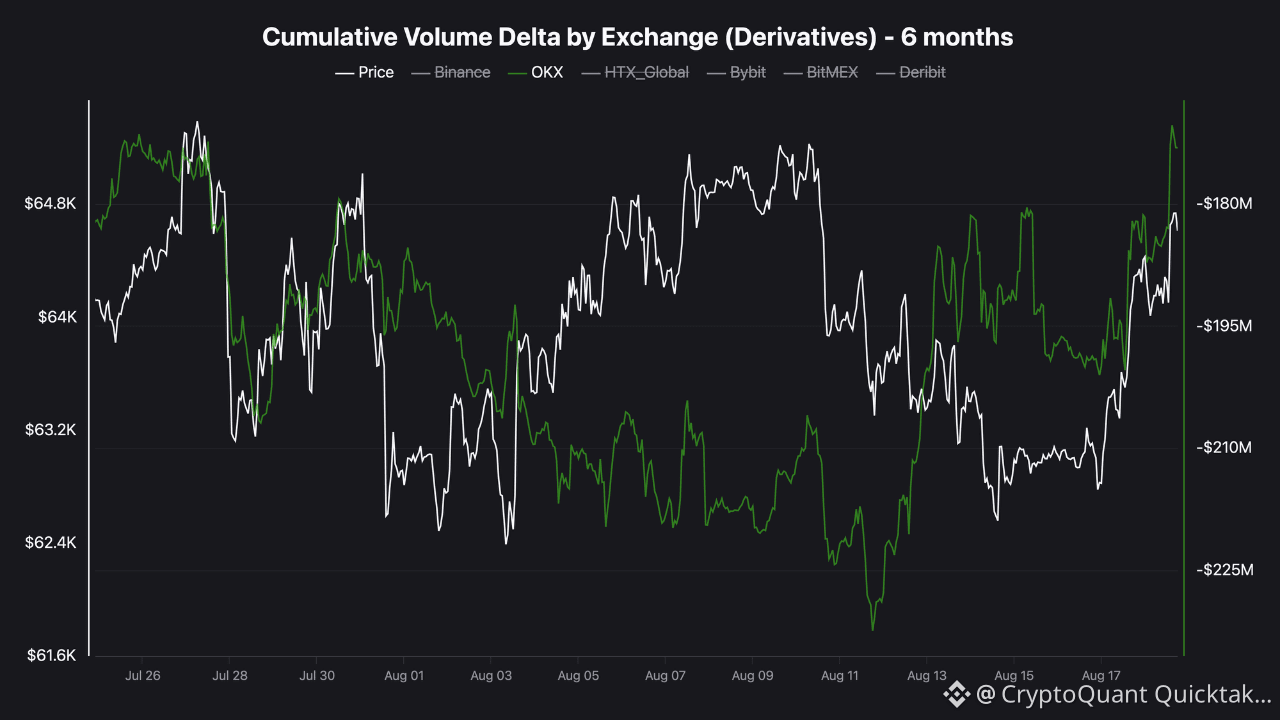Click the Aug 07 date label
This screenshot has height=720, width=1280.
(665, 675)
